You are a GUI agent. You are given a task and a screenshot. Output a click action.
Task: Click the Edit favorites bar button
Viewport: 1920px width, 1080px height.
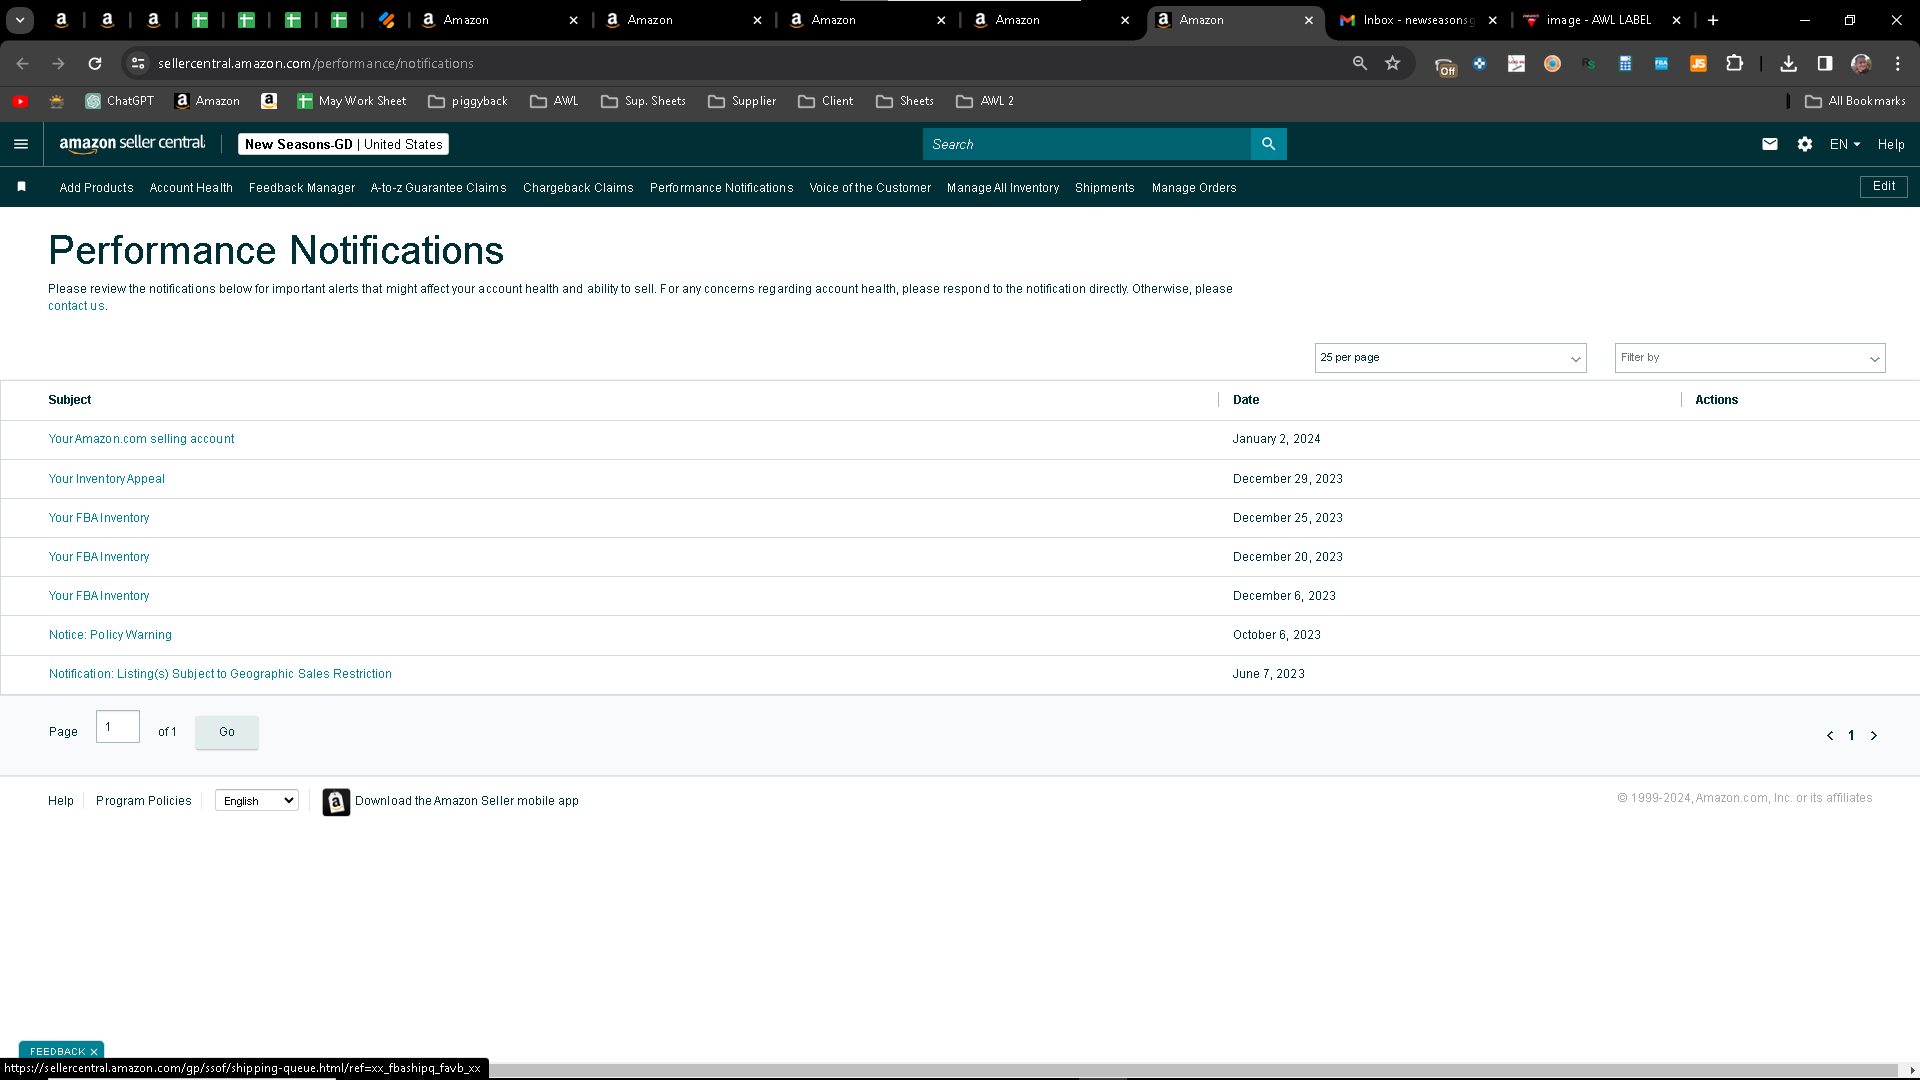1884,187
